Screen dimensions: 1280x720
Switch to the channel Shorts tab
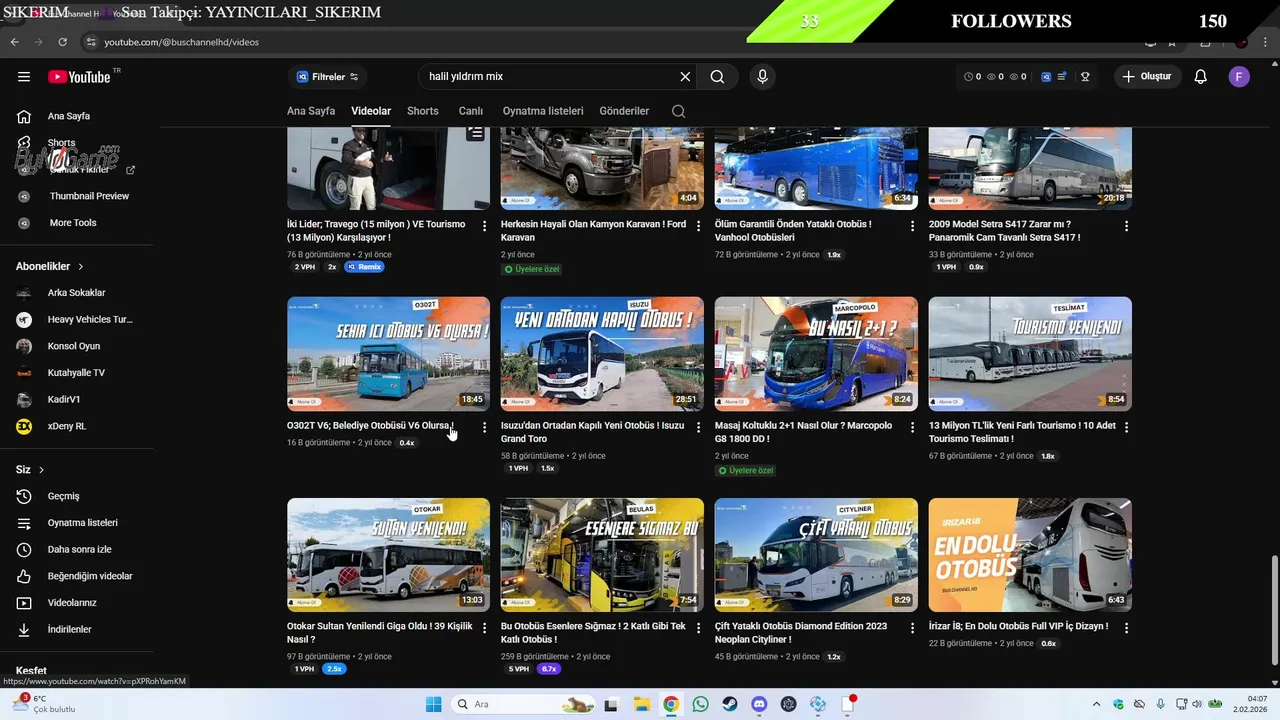coord(422,111)
